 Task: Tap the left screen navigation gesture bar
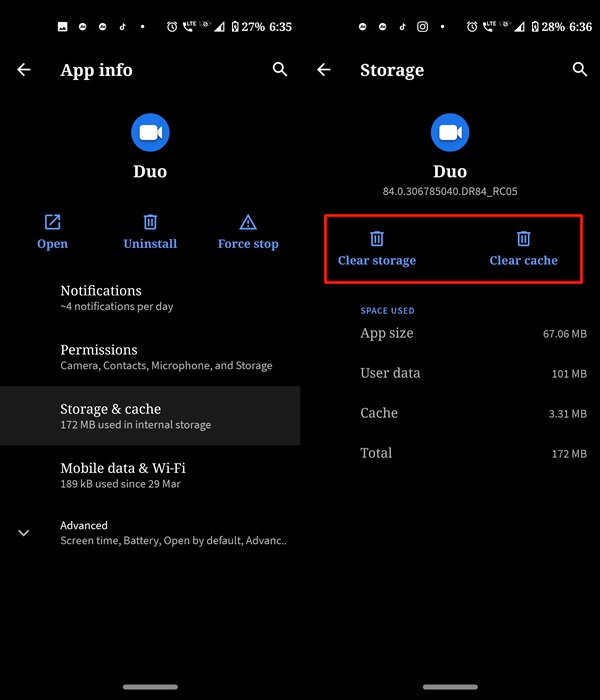(150, 687)
